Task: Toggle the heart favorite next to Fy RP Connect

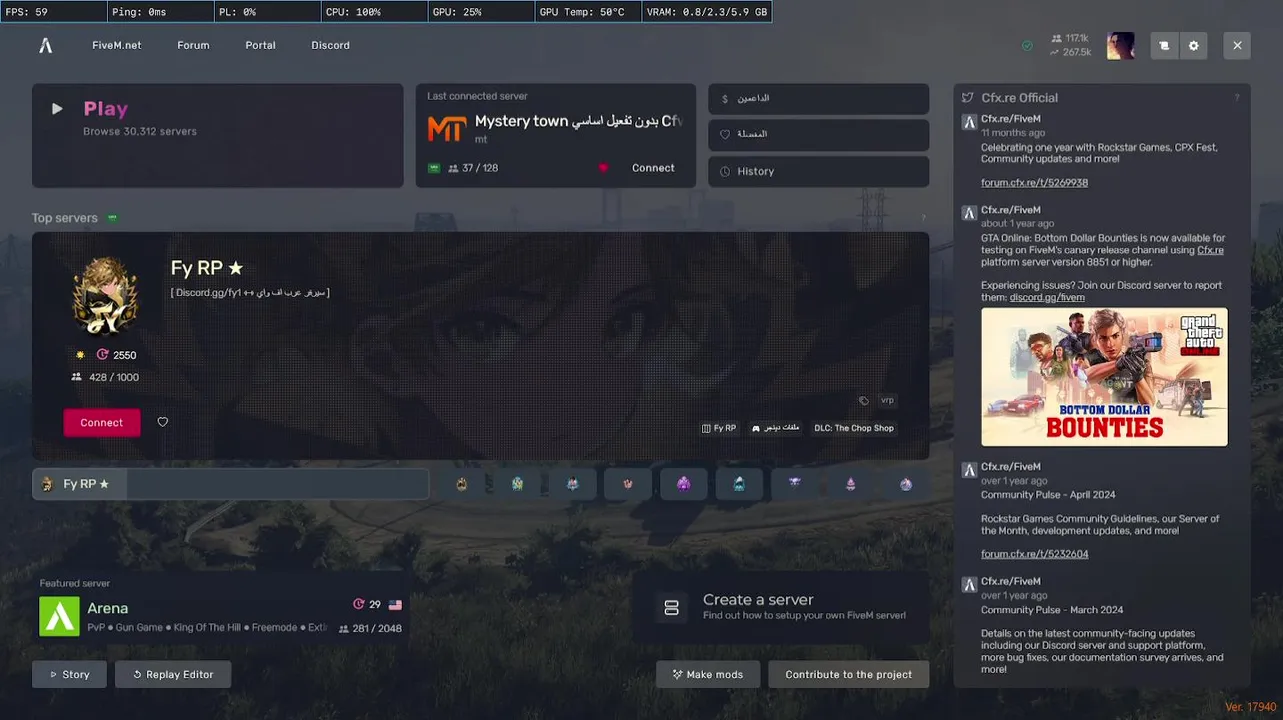Action: point(163,422)
